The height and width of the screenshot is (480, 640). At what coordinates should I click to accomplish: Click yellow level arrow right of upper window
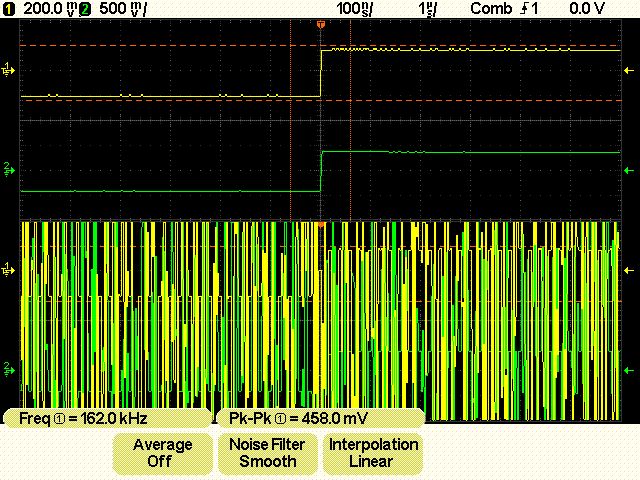pyautogui.click(x=629, y=71)
